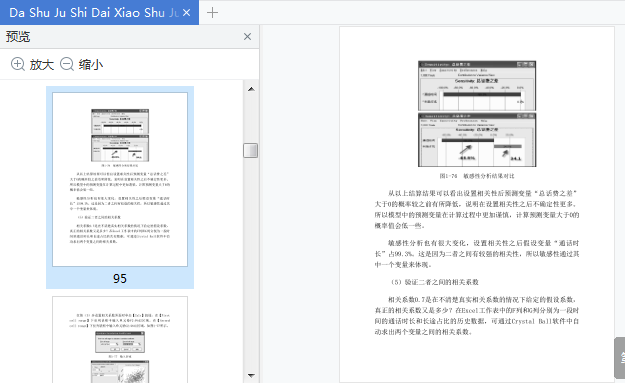Click the 预览 panel title
Image resolution: width=625 pixels, height=383 pixels.
(x=18, y=37)
